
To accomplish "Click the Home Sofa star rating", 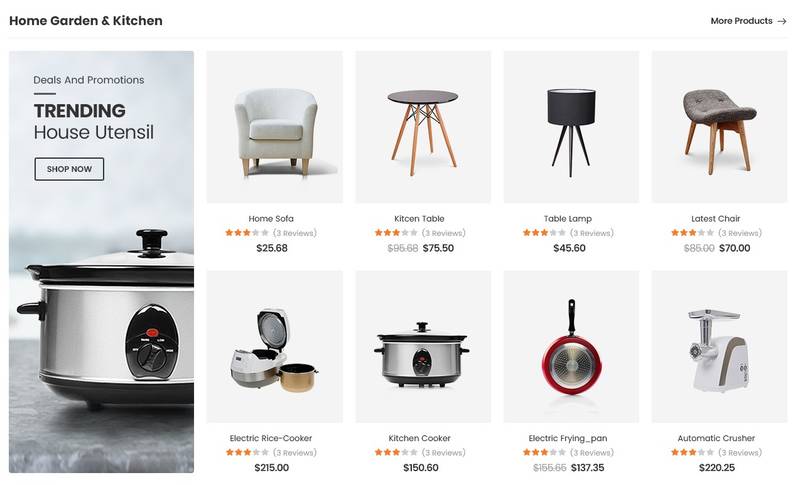I will pos(247,233).
